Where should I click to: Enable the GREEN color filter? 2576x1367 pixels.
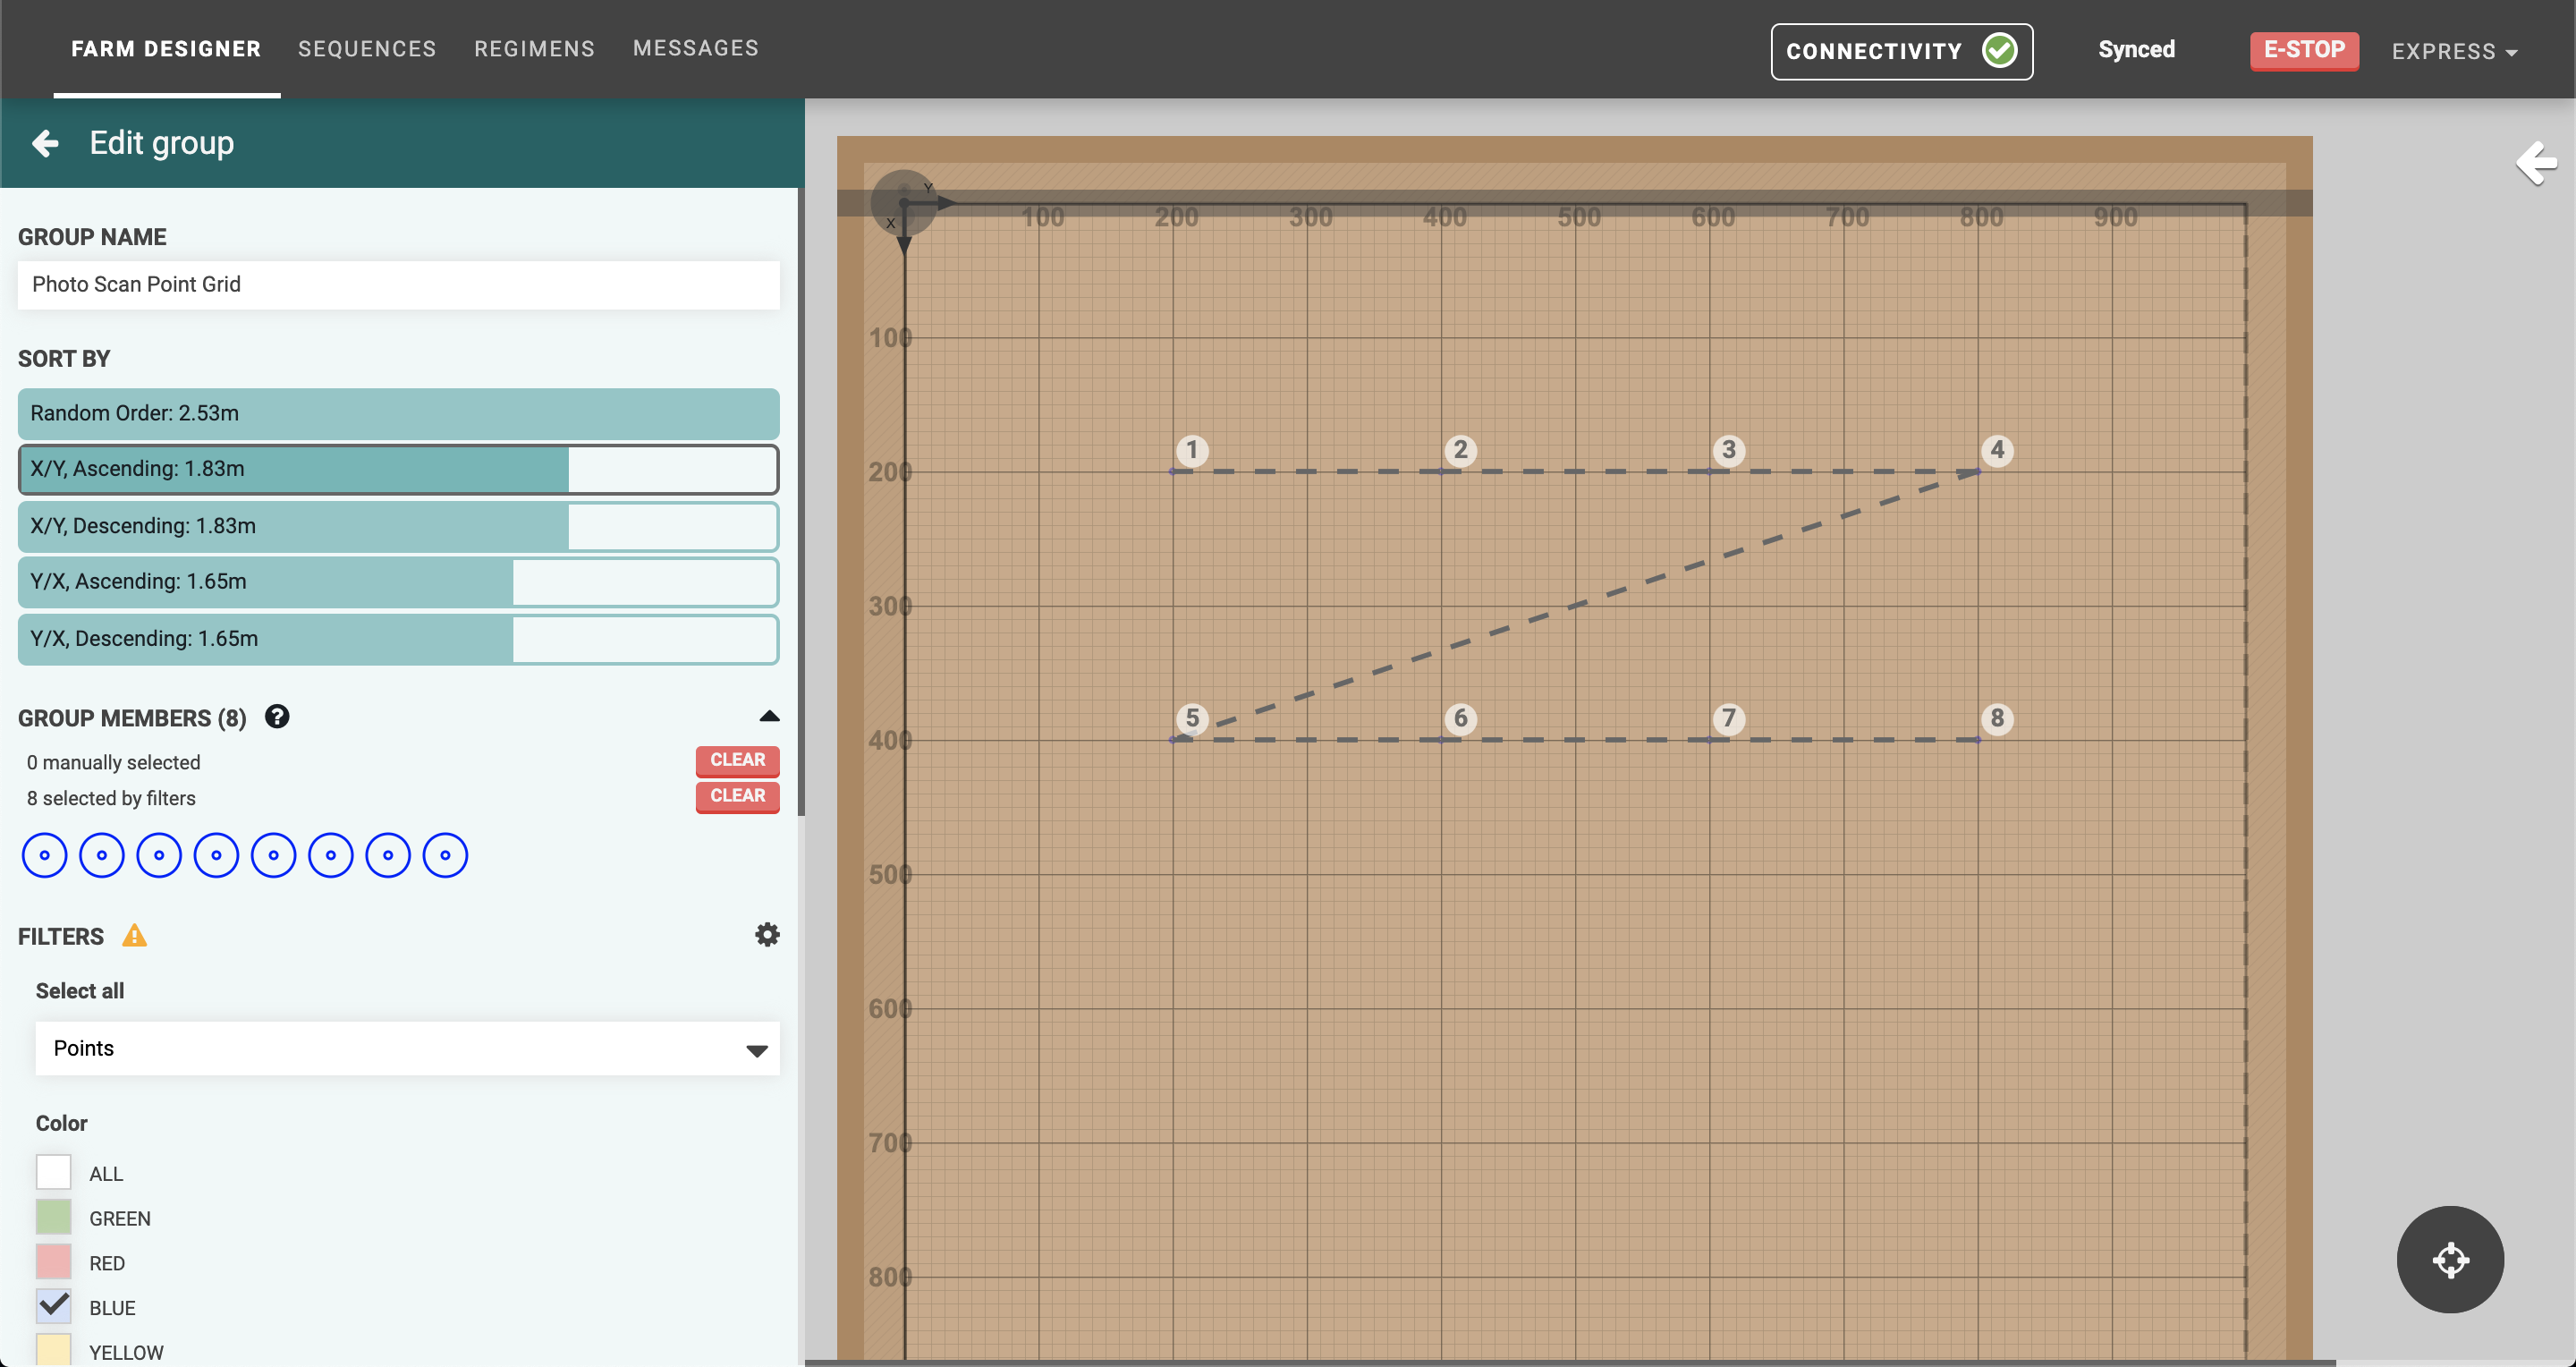[53, 1217]
